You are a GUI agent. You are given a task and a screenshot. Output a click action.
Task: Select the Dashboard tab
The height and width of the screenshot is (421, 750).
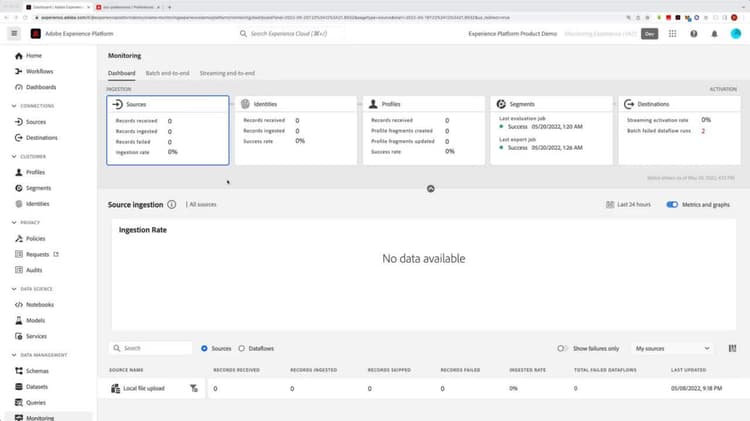point(121,73)
